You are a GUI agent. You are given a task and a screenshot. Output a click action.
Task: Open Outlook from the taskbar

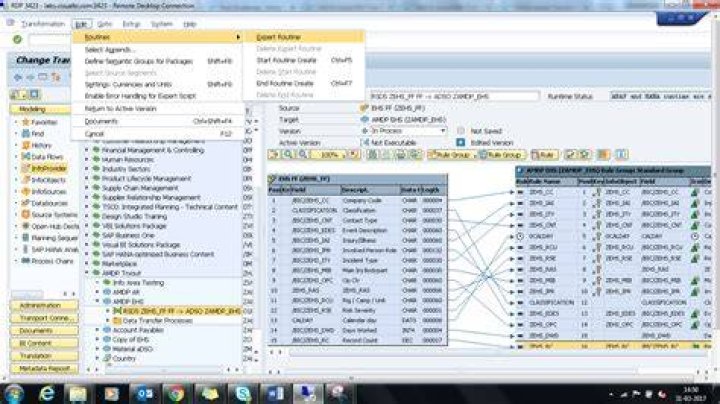pos(145,393)
